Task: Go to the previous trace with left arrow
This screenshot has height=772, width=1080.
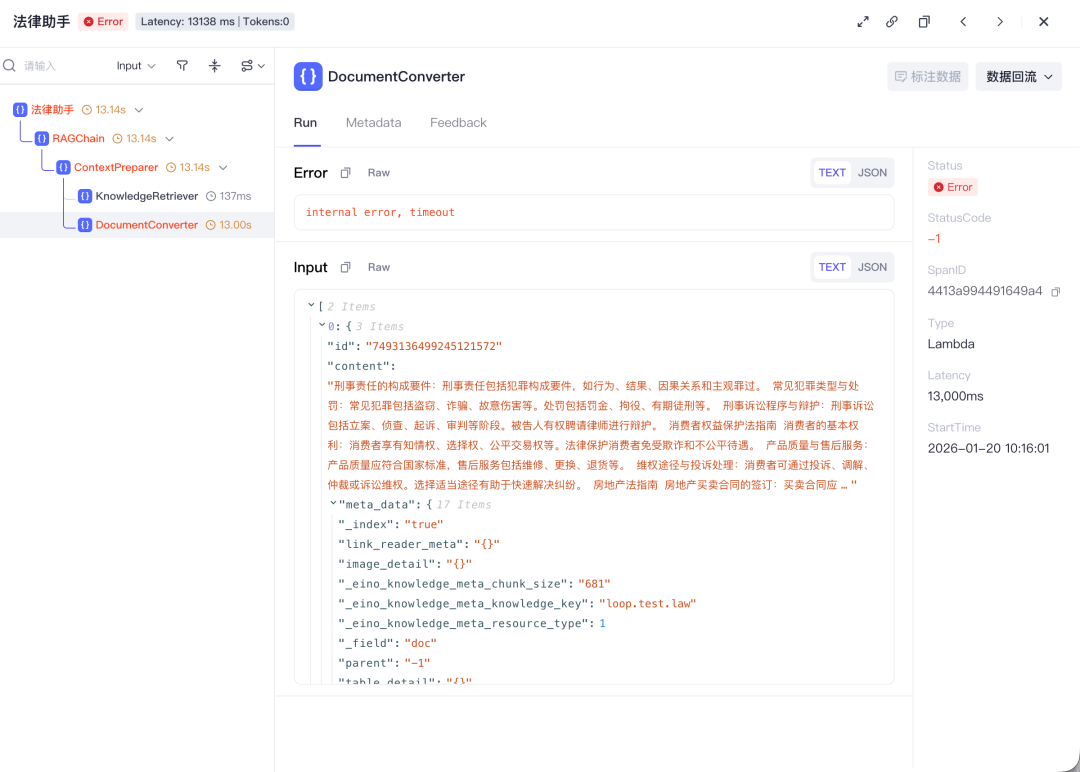Action: 963,22
